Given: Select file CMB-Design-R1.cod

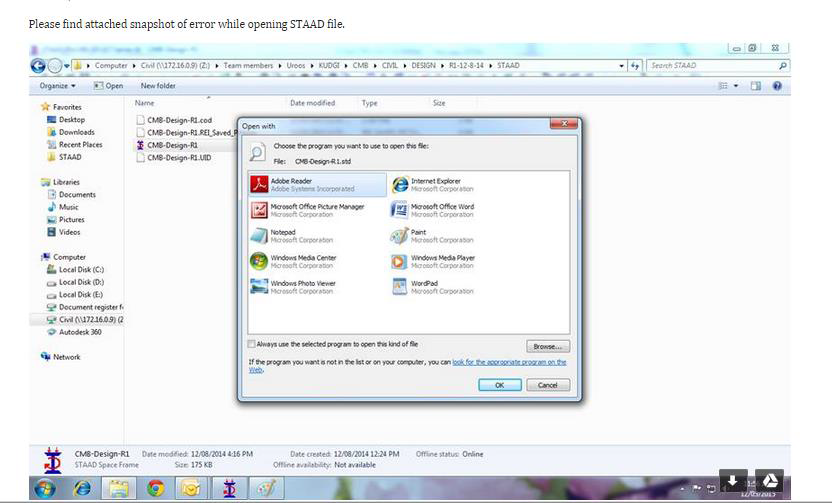Looking at the screenshot, I should point(174,120).
